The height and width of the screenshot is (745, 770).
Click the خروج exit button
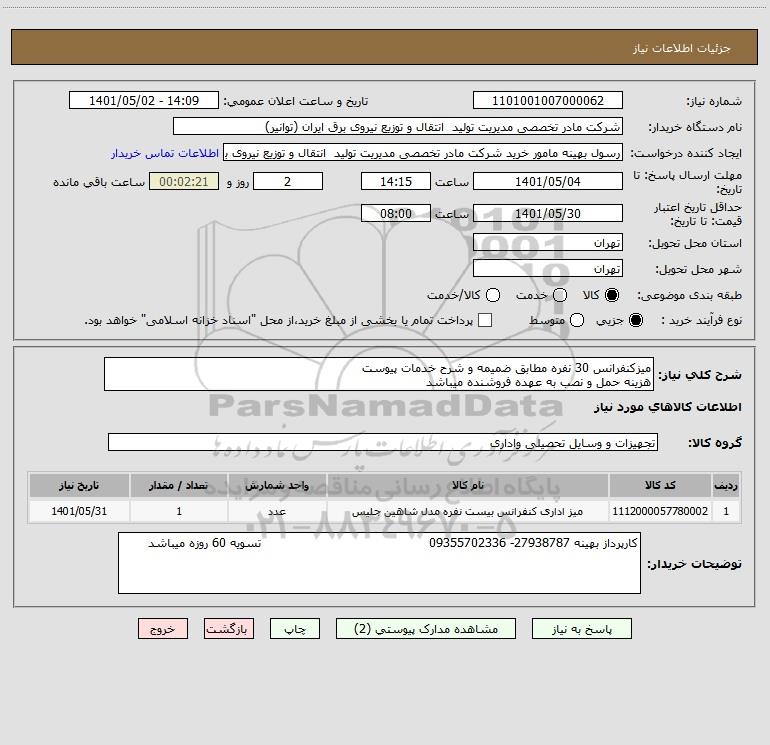click(x=163, y=629)
